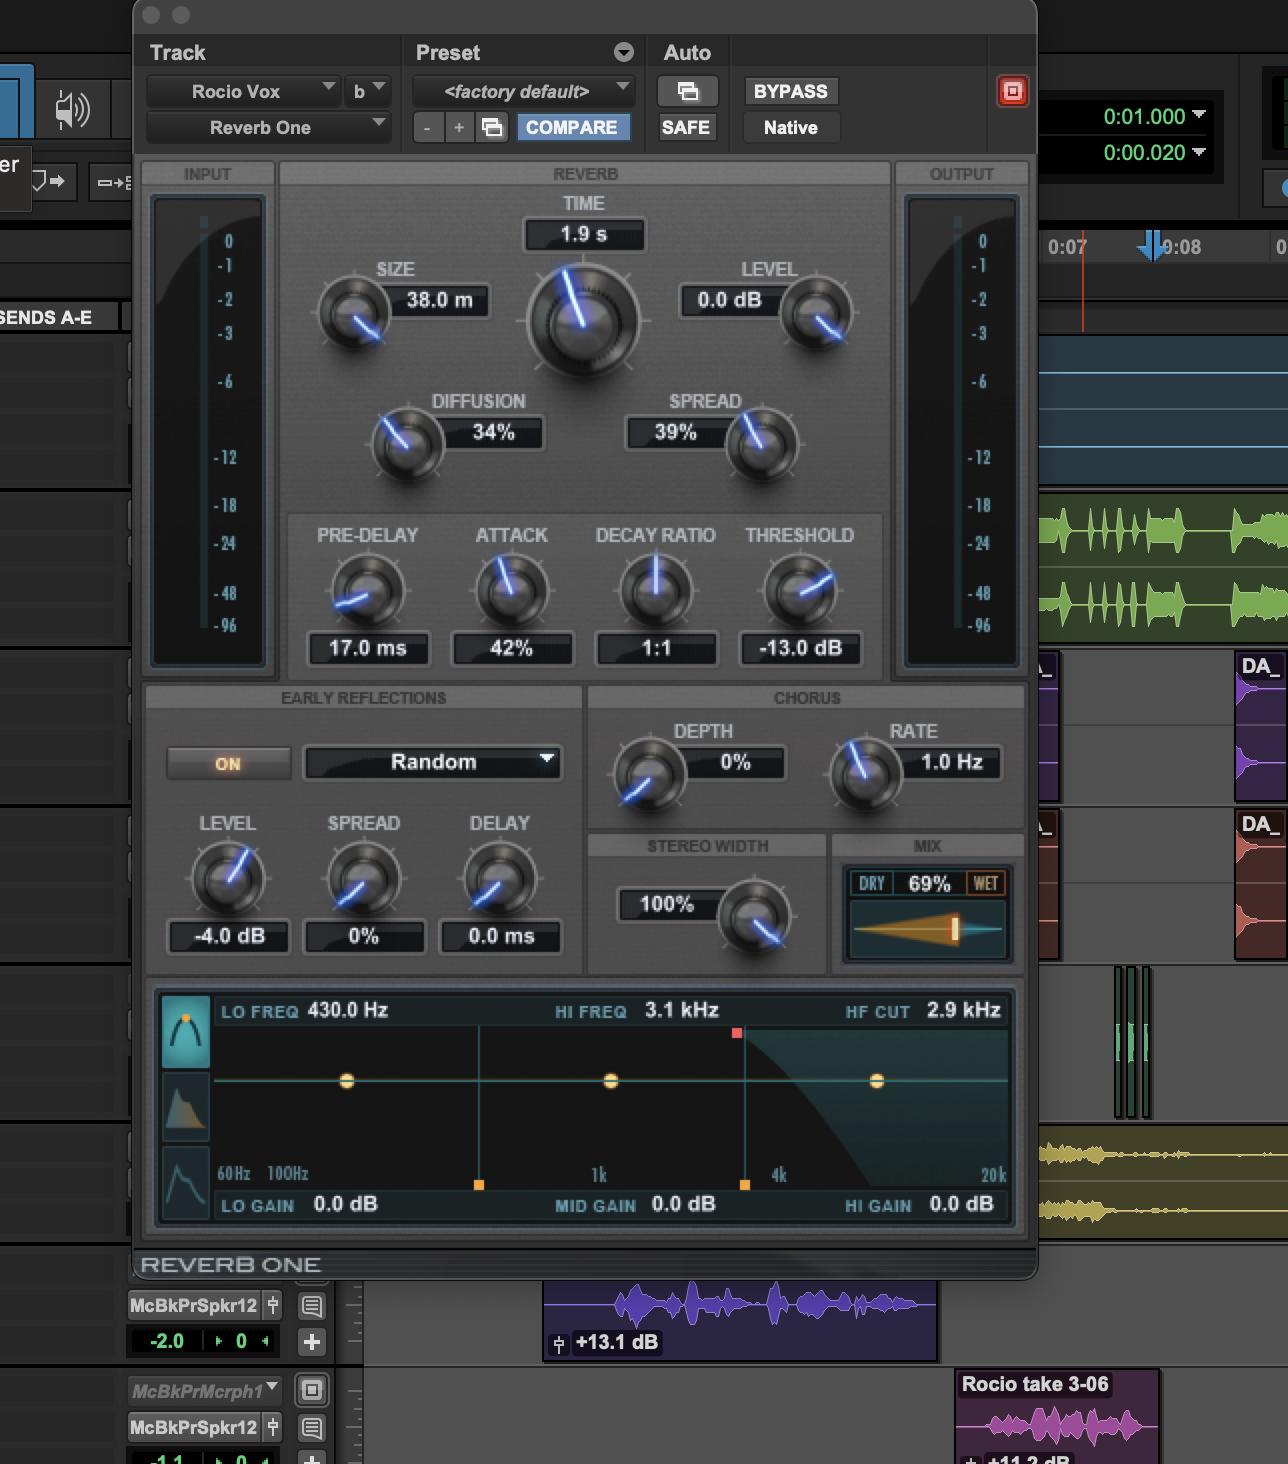
Task: Click the reverb SIZE knob
Action: tap(354, 312)
